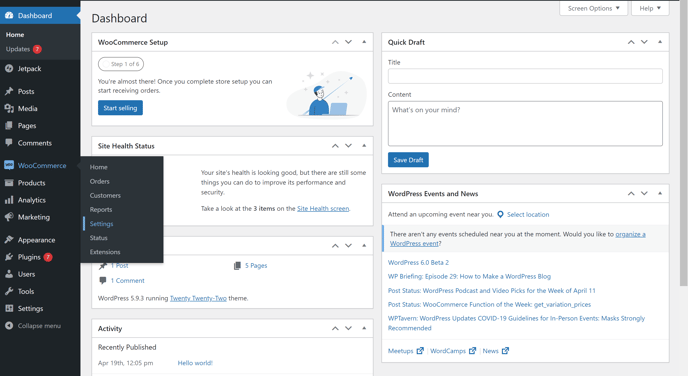Click the page vertical scrollbar

click(684, 143)
